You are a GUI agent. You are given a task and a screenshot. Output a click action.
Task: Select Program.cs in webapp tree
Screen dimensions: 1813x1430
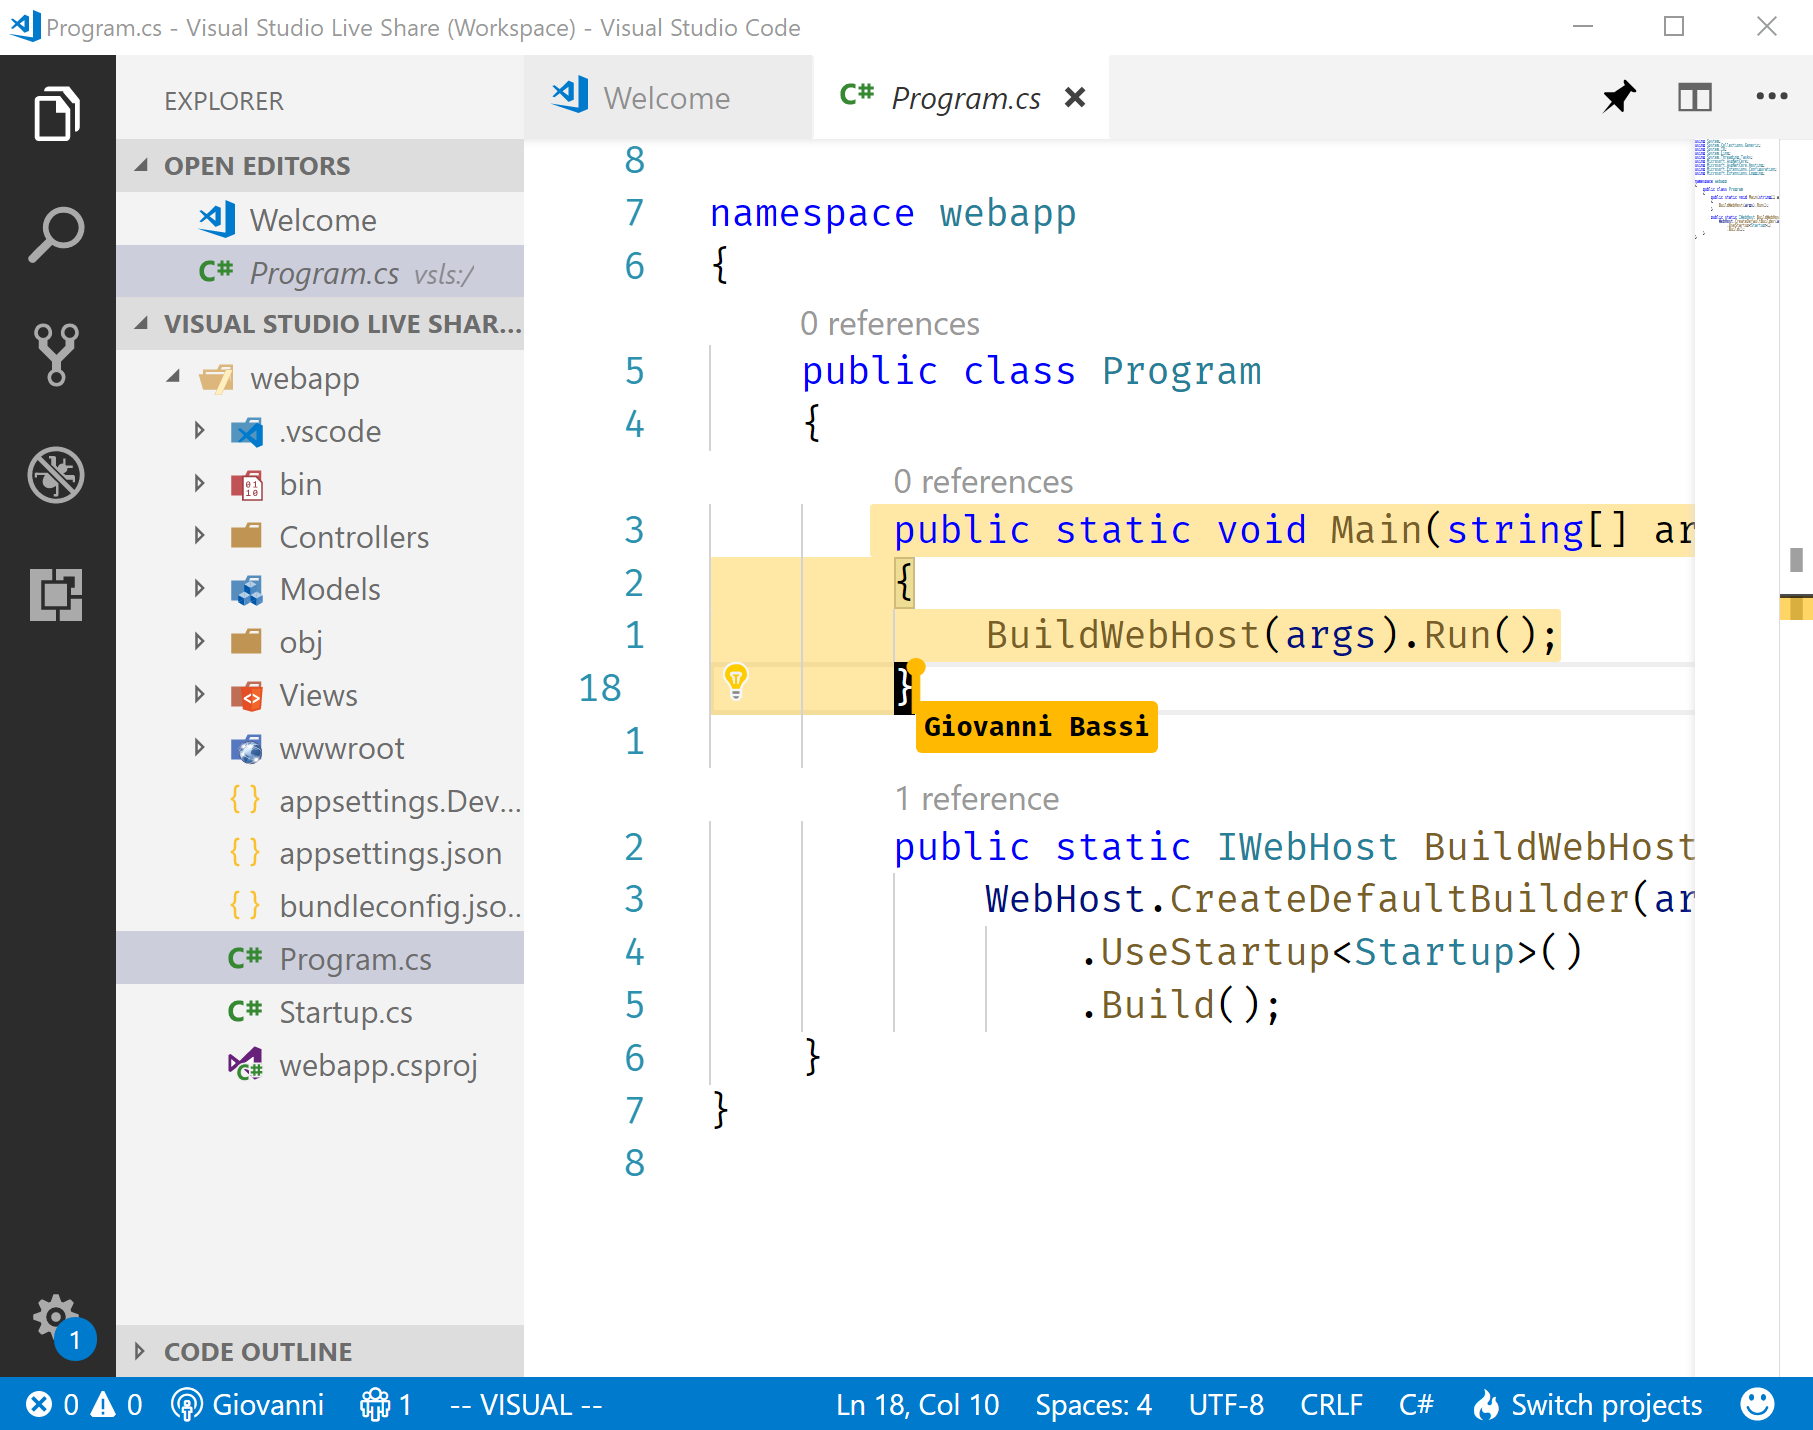point(320,959)
